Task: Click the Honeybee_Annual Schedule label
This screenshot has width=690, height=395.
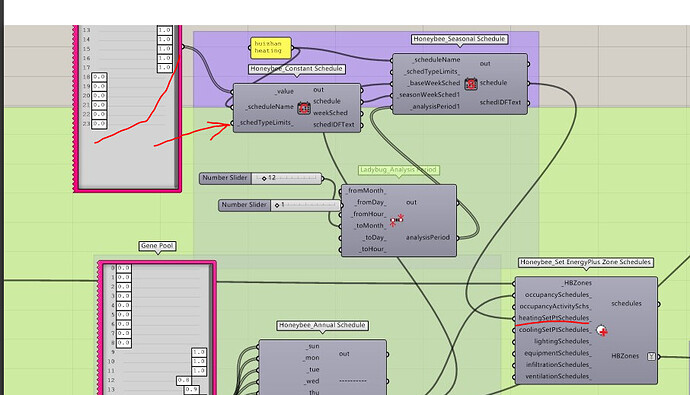Action: point(323,325)
